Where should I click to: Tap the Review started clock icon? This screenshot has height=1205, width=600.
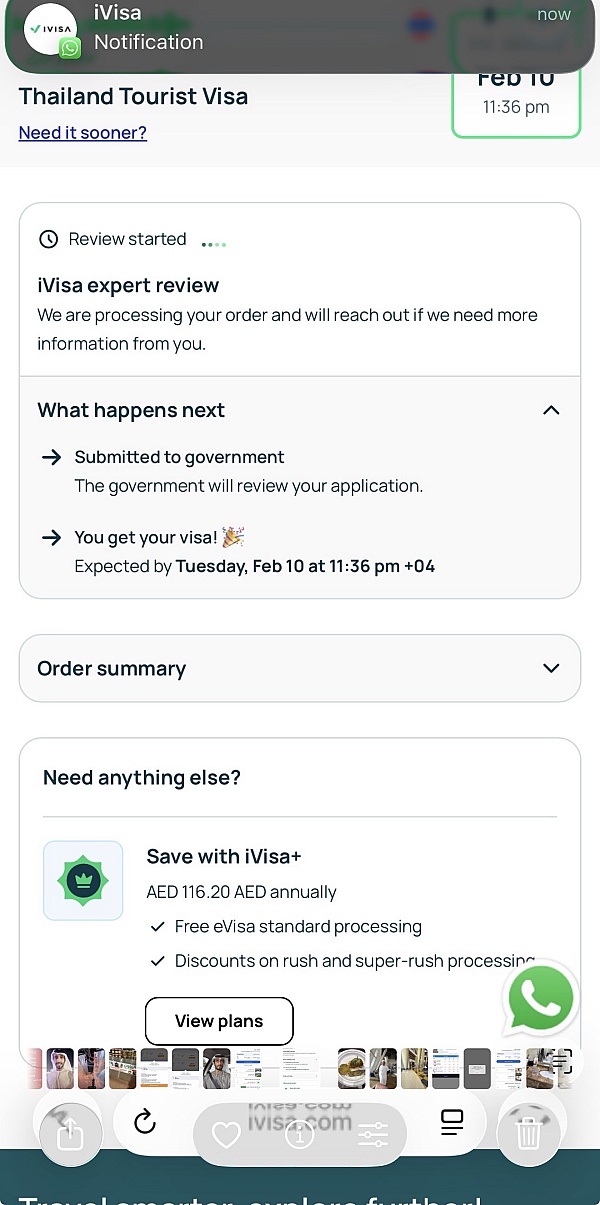48,239
